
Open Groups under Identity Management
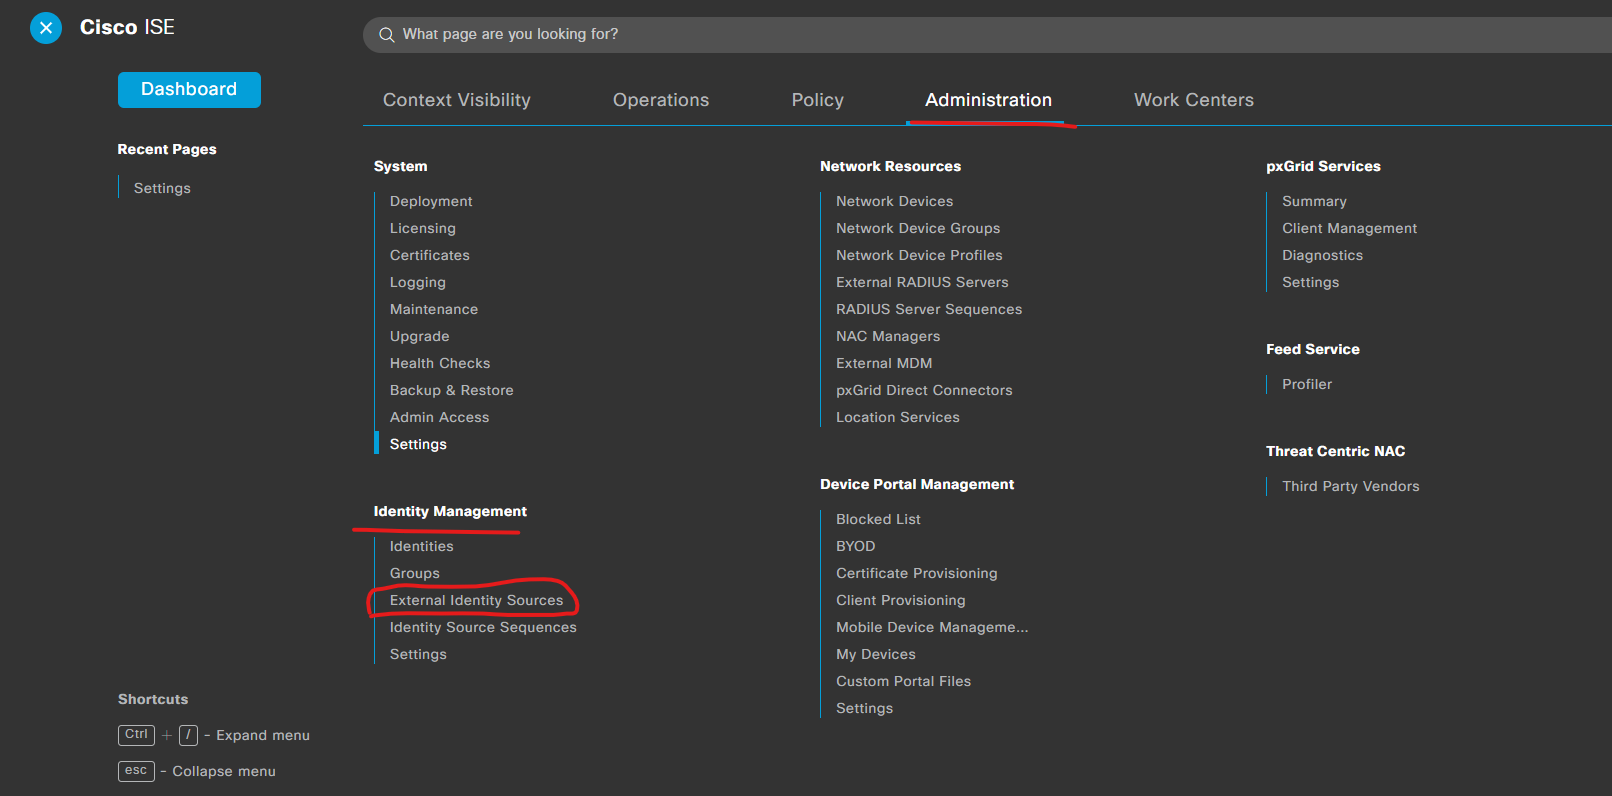pos(415,573)
